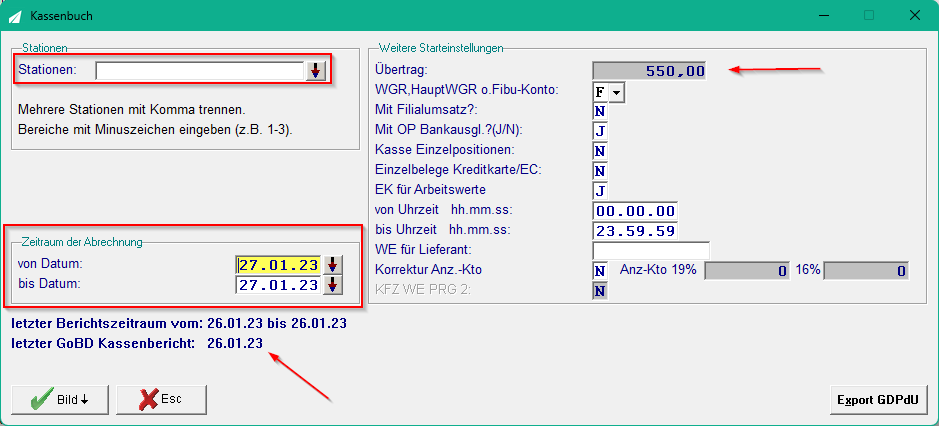The image size is (939, 426).
Task: Click the von Datum date field
Action: (x=279, y=265)
